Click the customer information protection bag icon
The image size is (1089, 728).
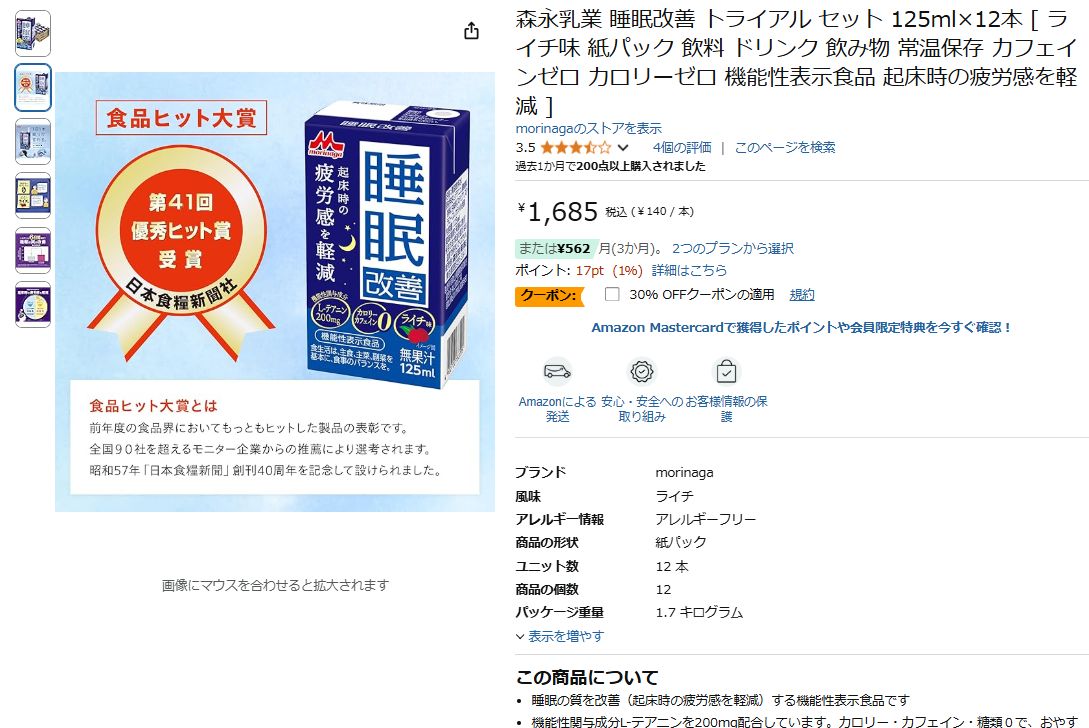click(x=726, y=372)
